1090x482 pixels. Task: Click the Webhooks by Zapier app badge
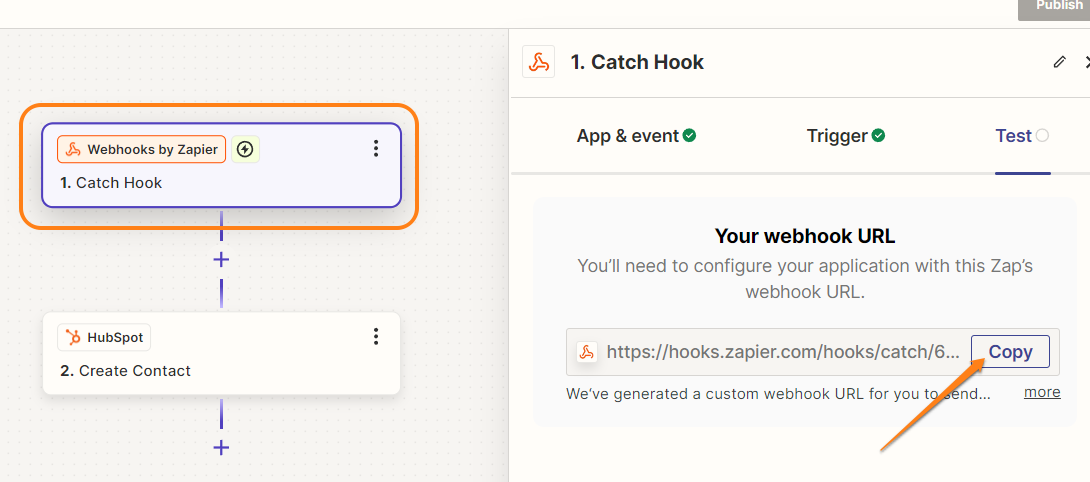[x=142, y=150]
